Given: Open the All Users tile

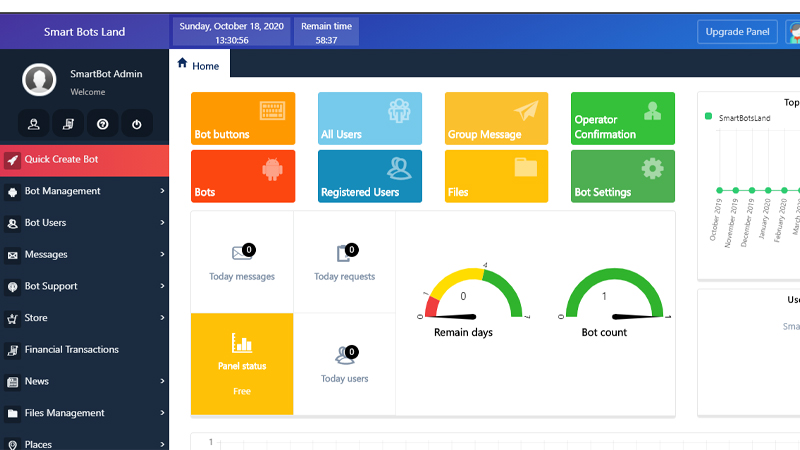Looking at the screenshot, I should pyautogui.click(x=370, y=119).
